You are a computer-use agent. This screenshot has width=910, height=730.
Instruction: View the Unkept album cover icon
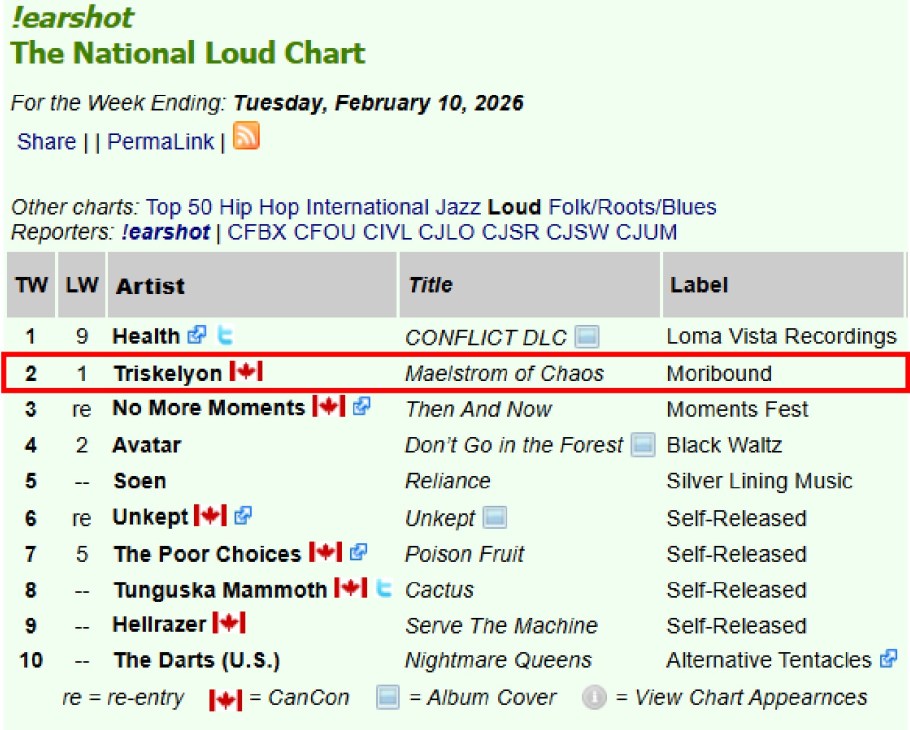pos(495,517)
